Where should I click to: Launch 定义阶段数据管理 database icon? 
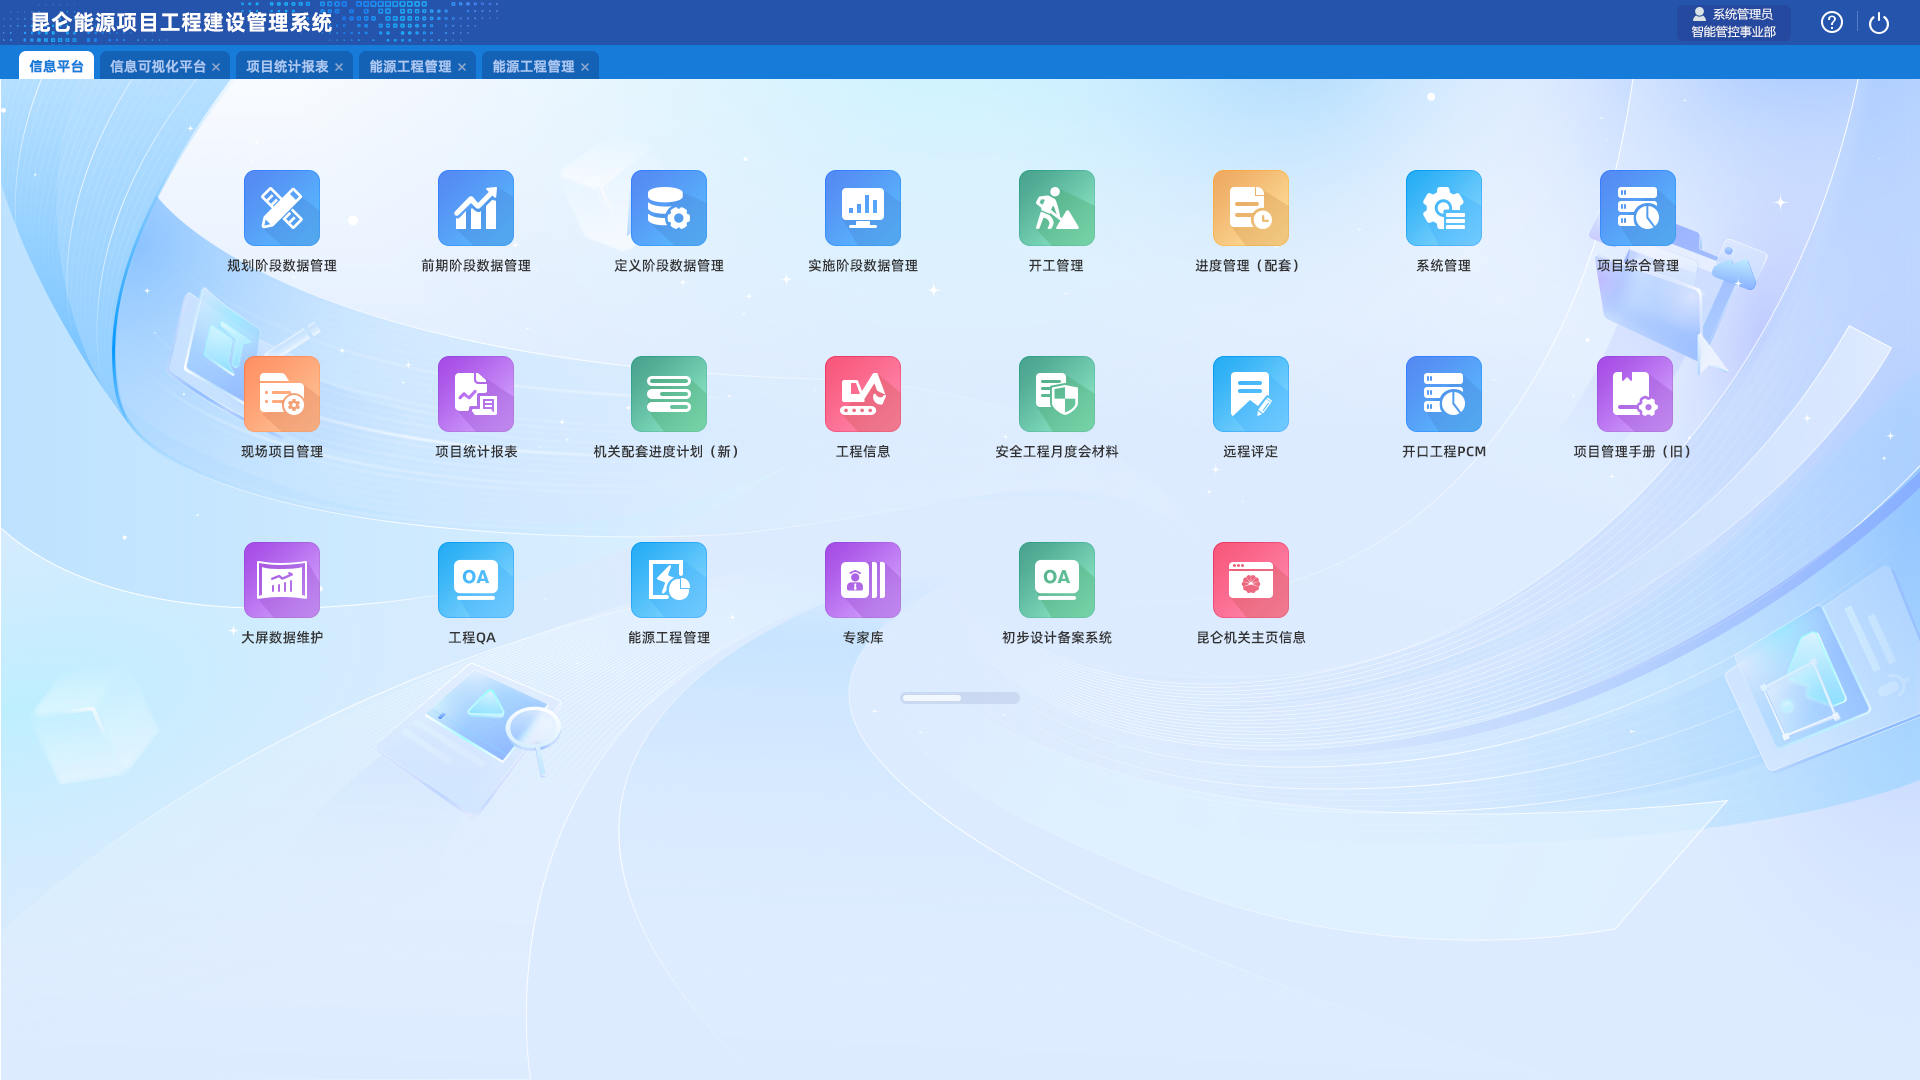coord(668,208)
